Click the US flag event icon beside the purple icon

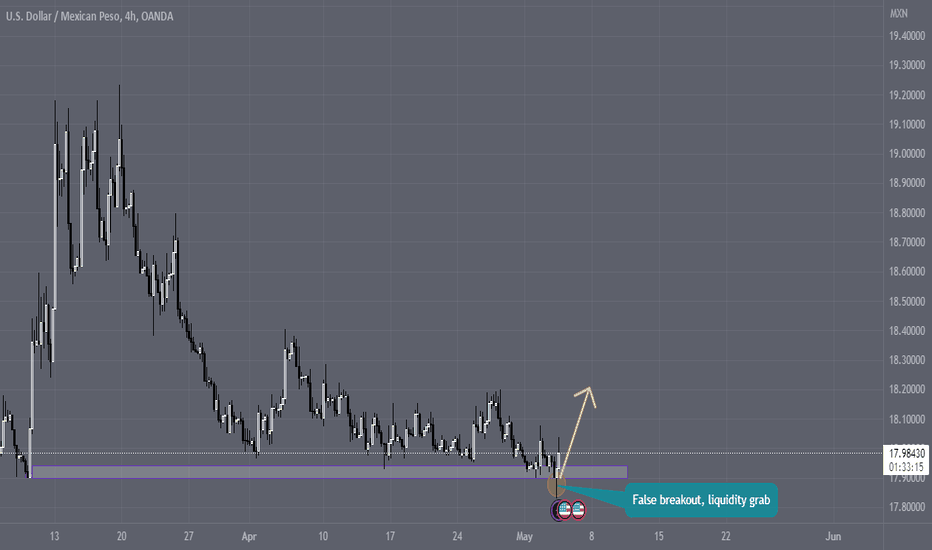pyautogui.click(x=565, y=510)
